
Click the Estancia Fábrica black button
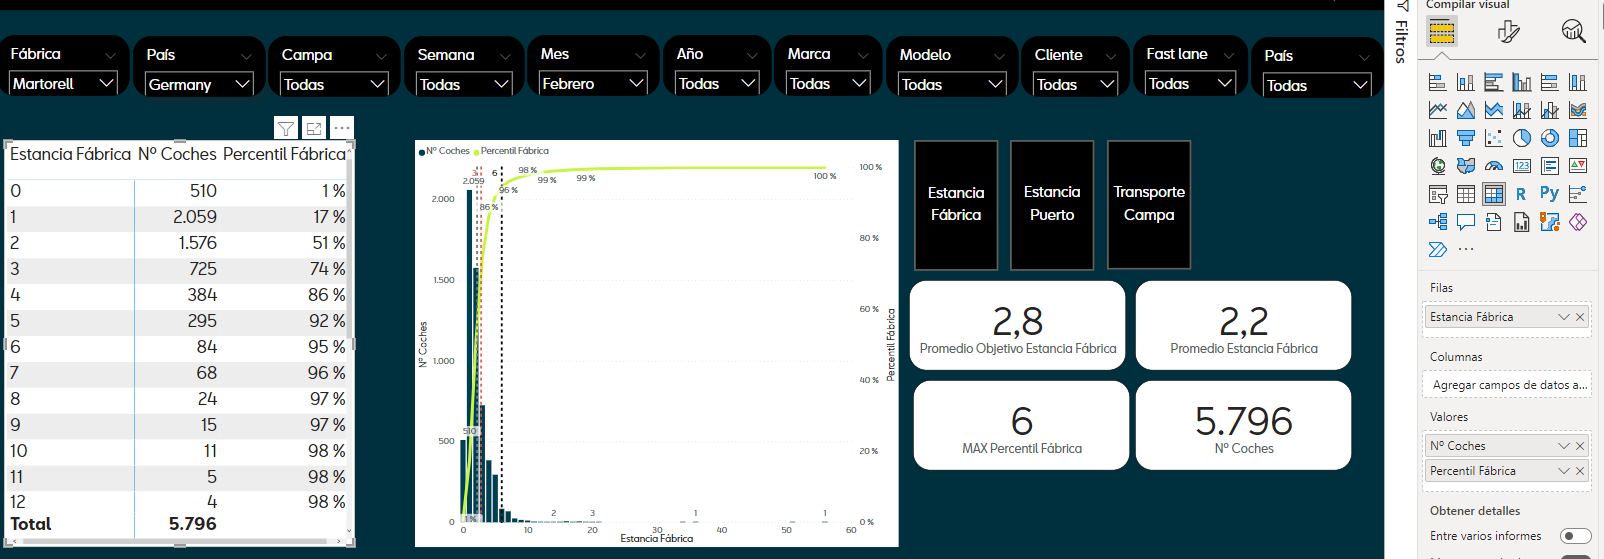coord(956,205)
